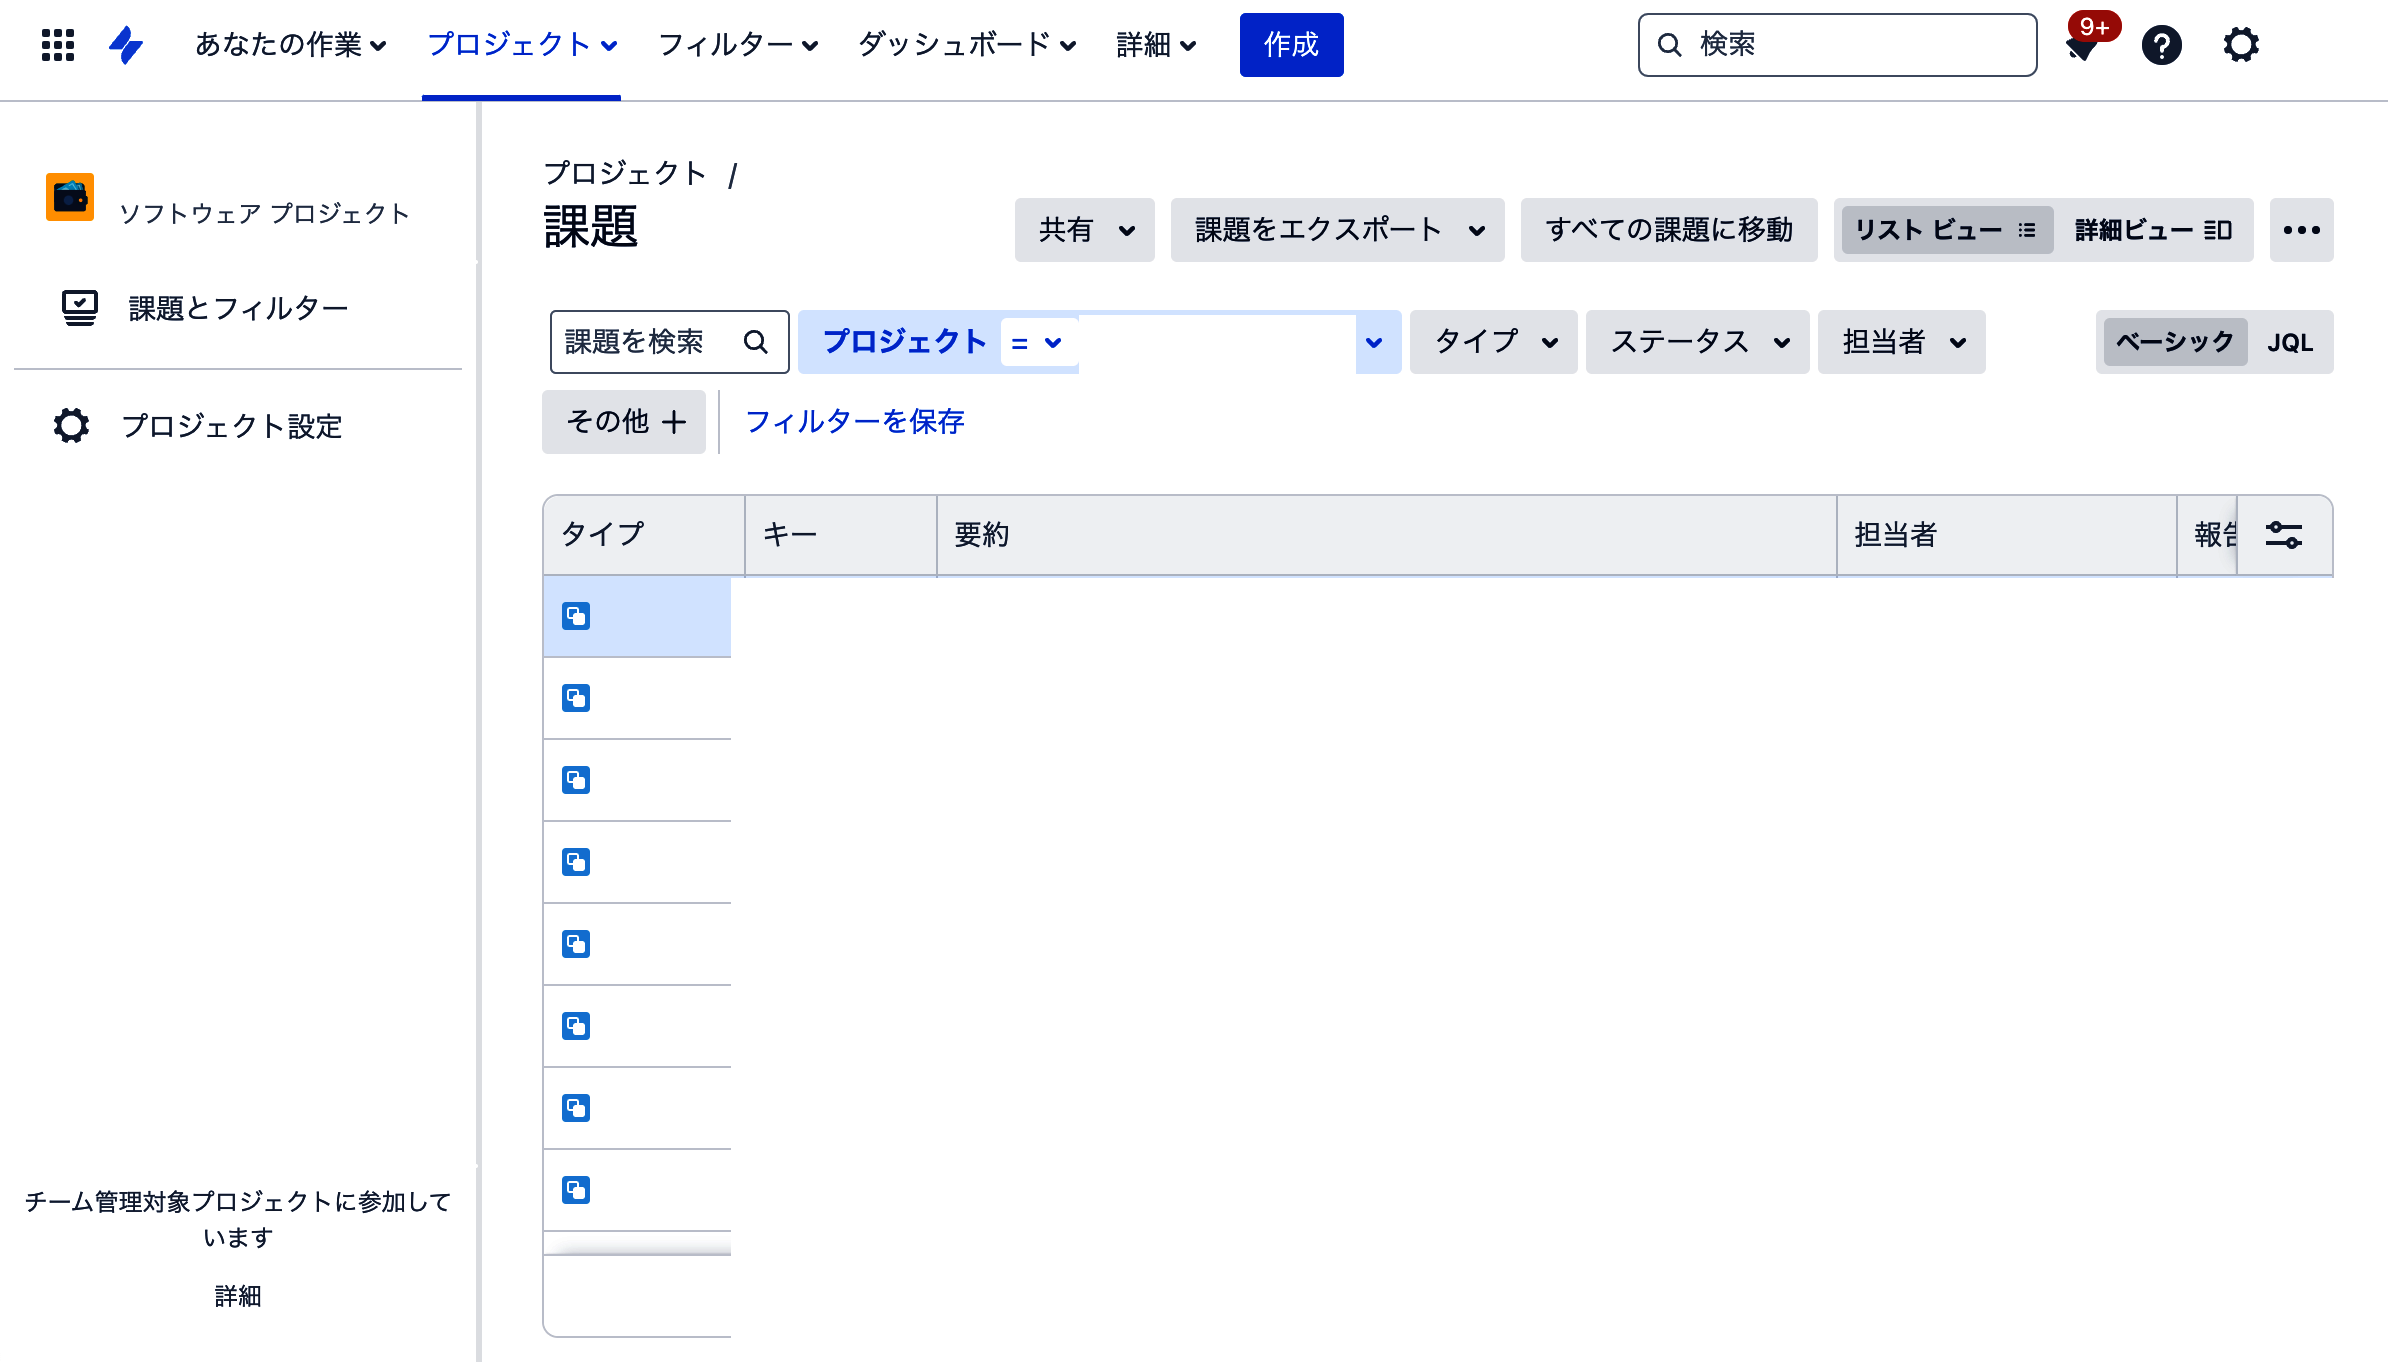This screenshot has width=2388, height=1362.
Task: Click the second row's subtask type icon
Action: click(576, 698)
